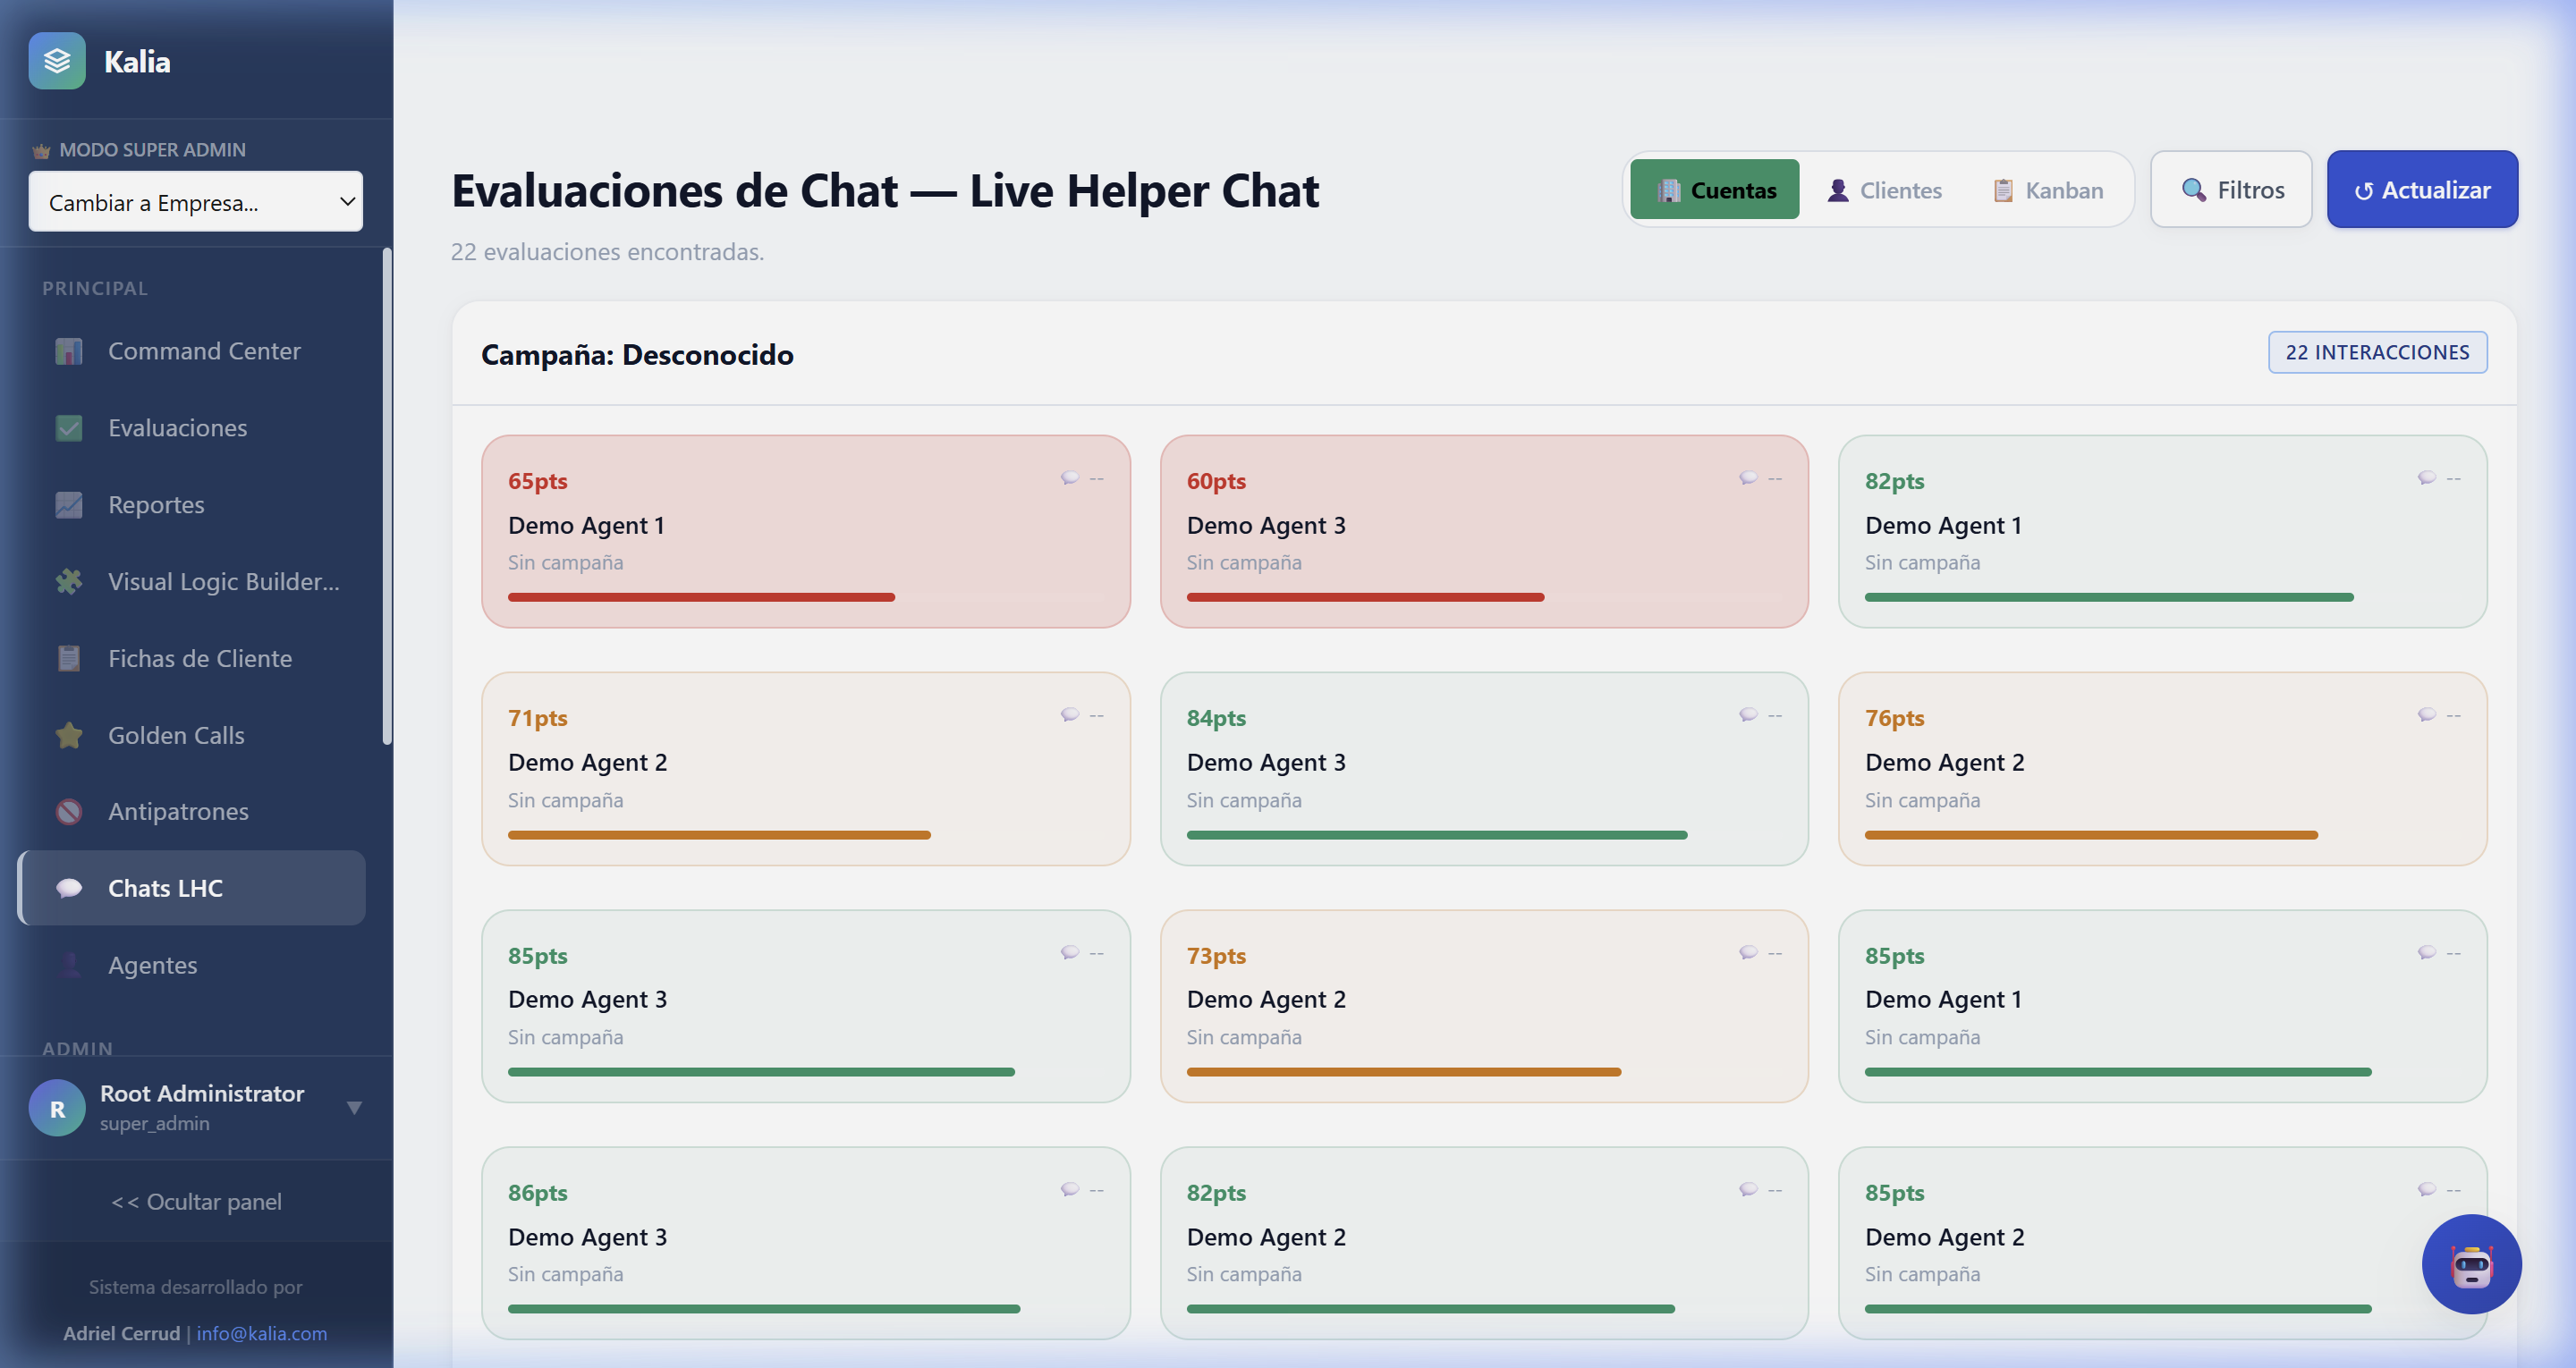This screenshot has width=2576, height=1368.
Task: Click the Antipatrones prohibited icon
Action: tap(69, 811)
